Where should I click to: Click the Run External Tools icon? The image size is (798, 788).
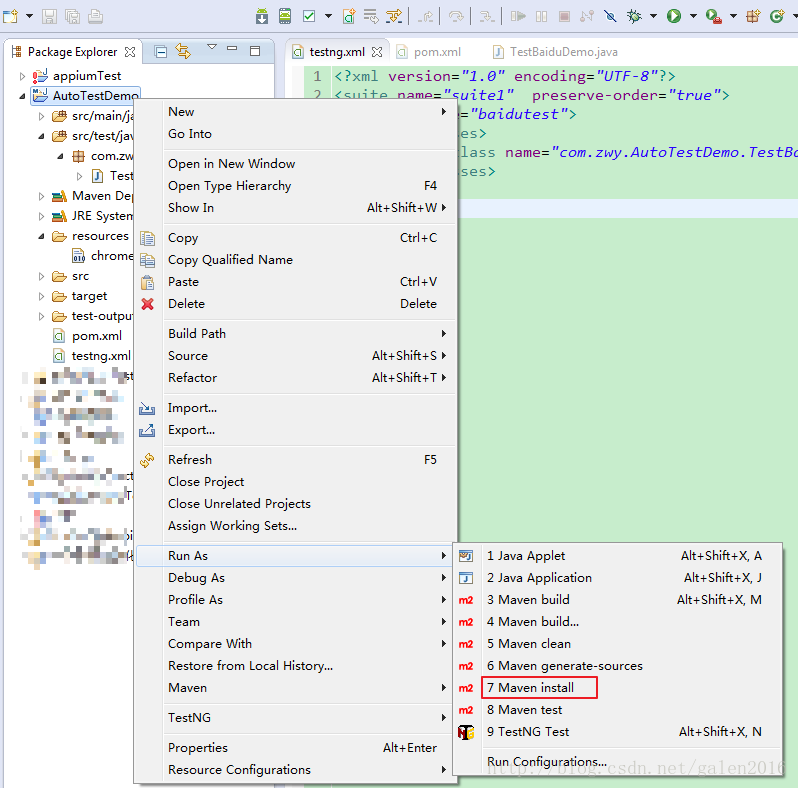[714, 17]
